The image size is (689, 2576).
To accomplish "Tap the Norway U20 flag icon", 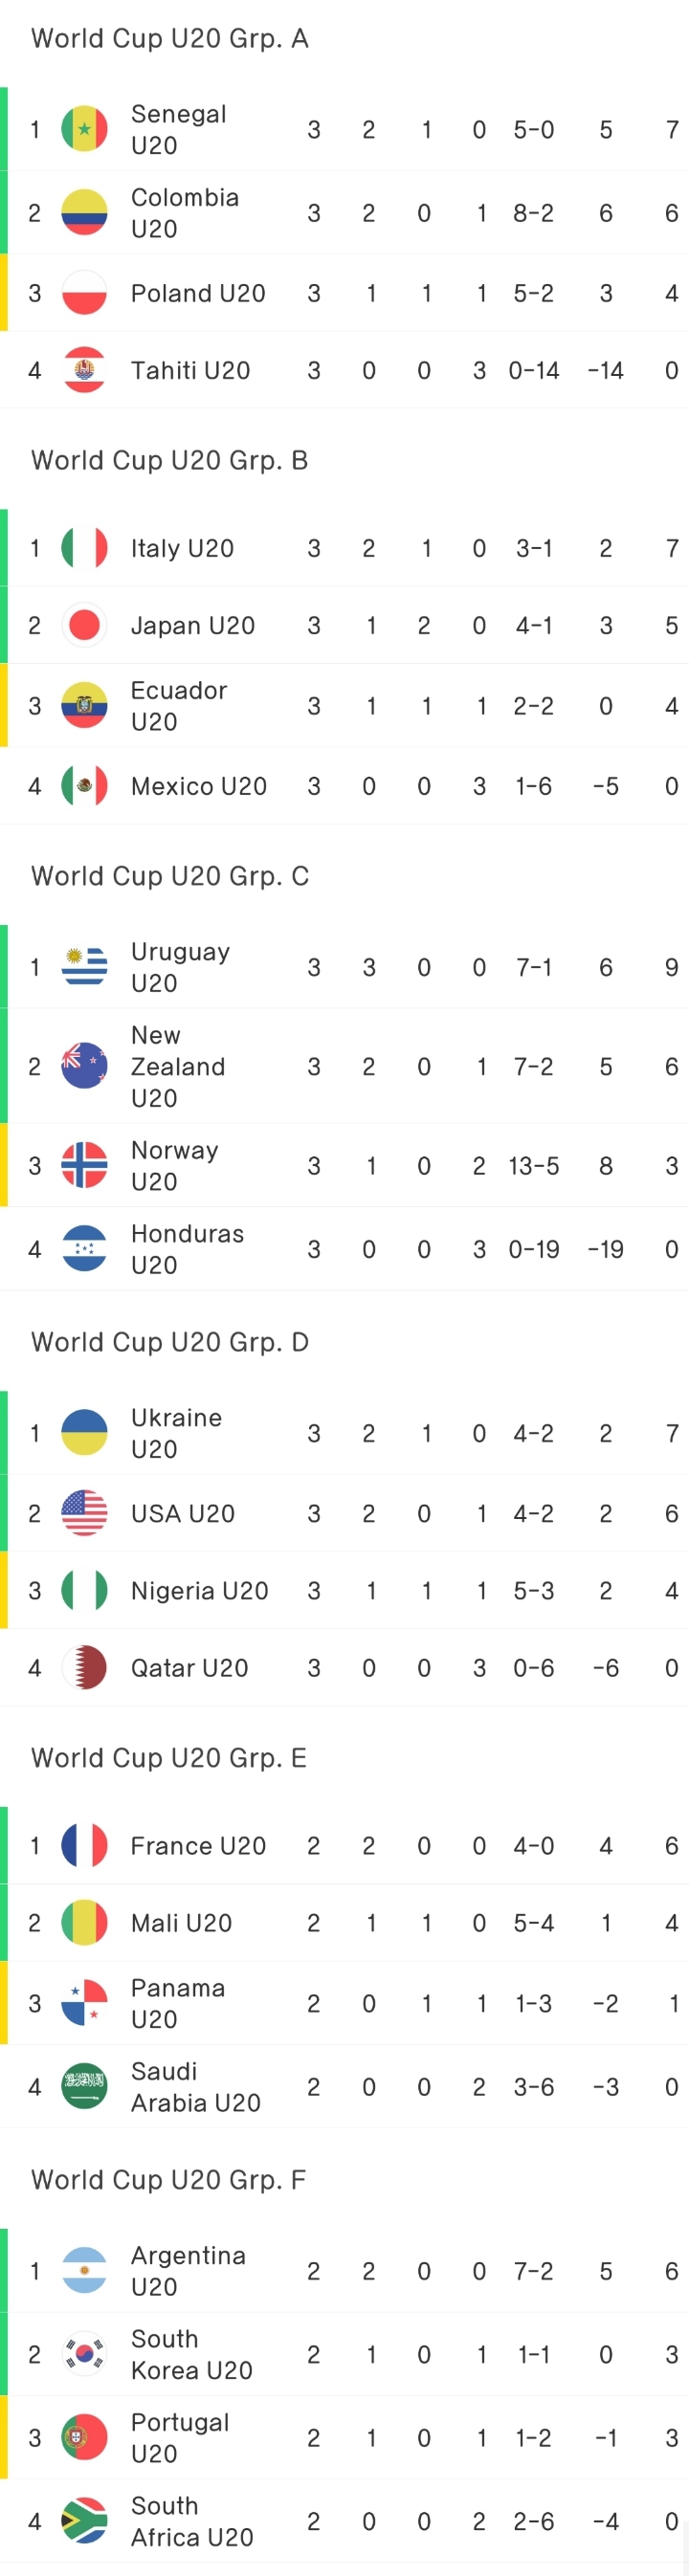I will click(x=84, y=1165).
